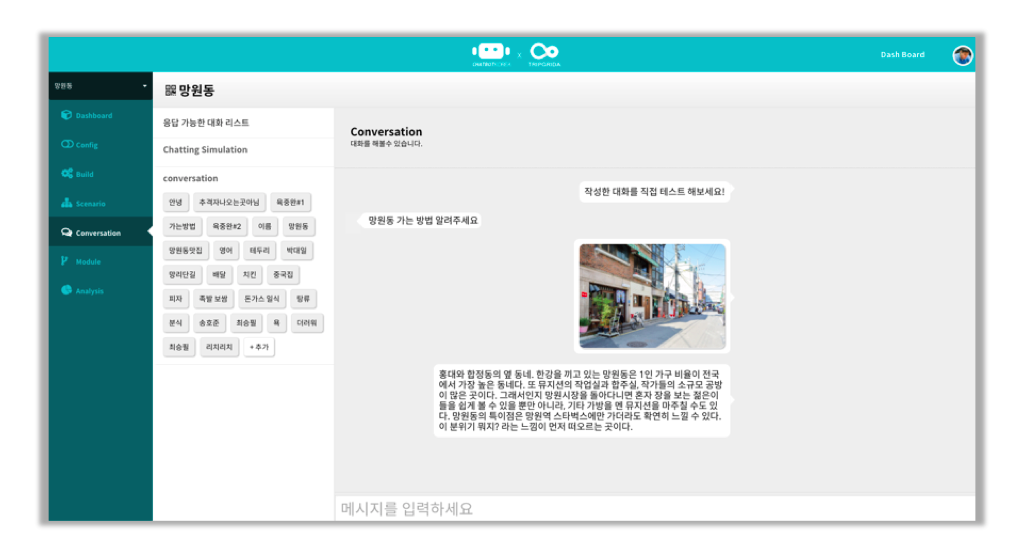The height and width of the screenshot is (554, 1022).
Task: Select the 추격자나오는곳아님 chip
Action: 229,202
